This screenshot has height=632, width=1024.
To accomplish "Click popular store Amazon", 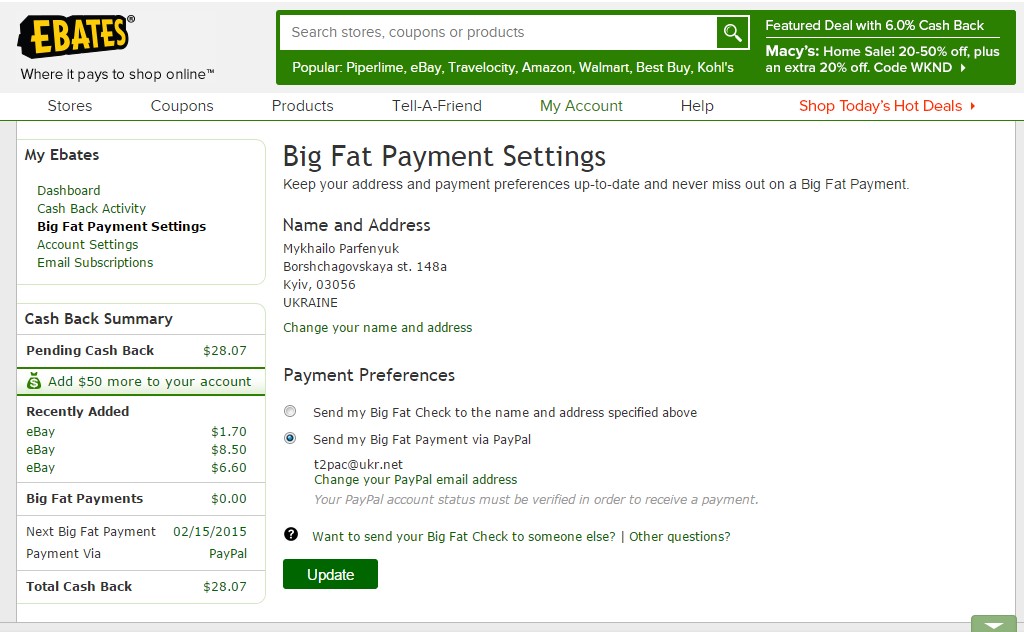I will click(x=547, y=68).
